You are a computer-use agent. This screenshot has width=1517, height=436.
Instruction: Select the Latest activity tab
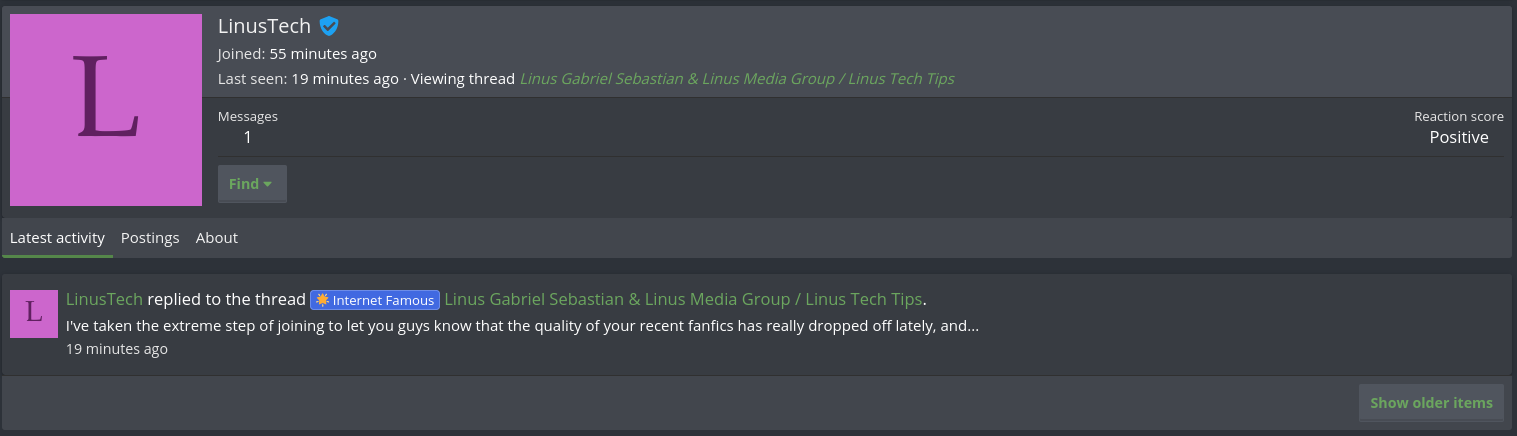(57, 238)
